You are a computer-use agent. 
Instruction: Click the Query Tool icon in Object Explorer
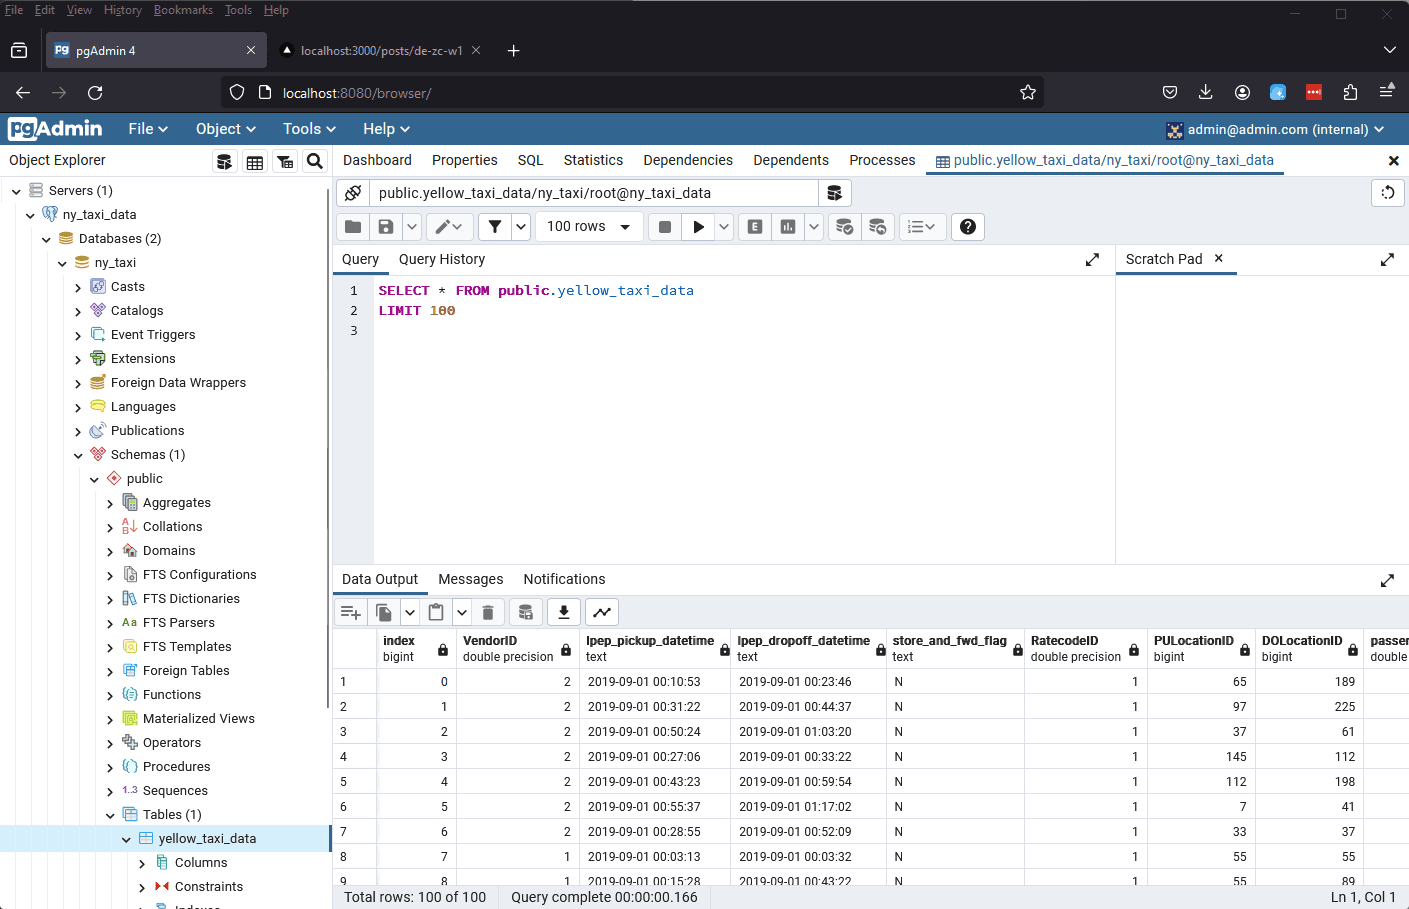(x=225, y=162)
